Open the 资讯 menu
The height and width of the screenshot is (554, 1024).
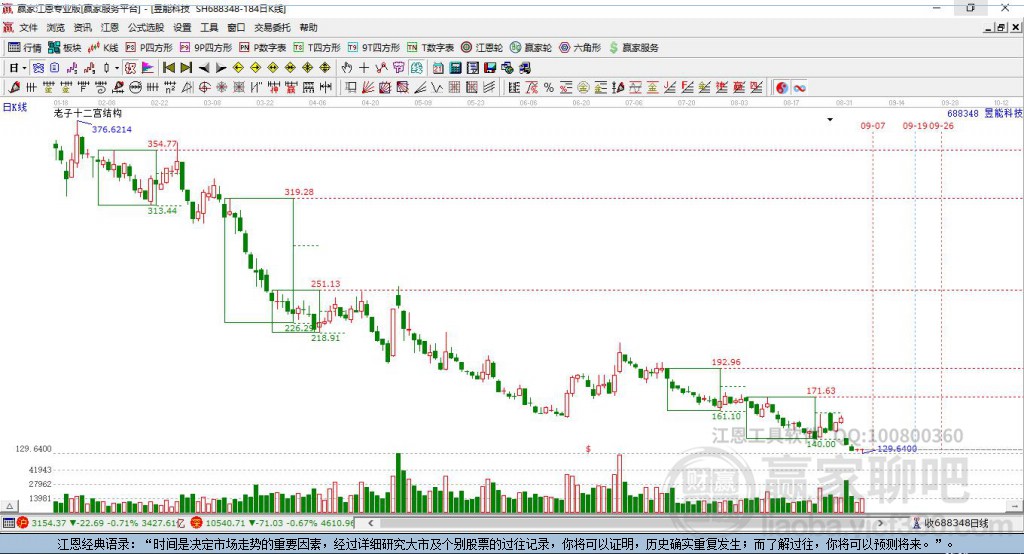pos(82,27)
